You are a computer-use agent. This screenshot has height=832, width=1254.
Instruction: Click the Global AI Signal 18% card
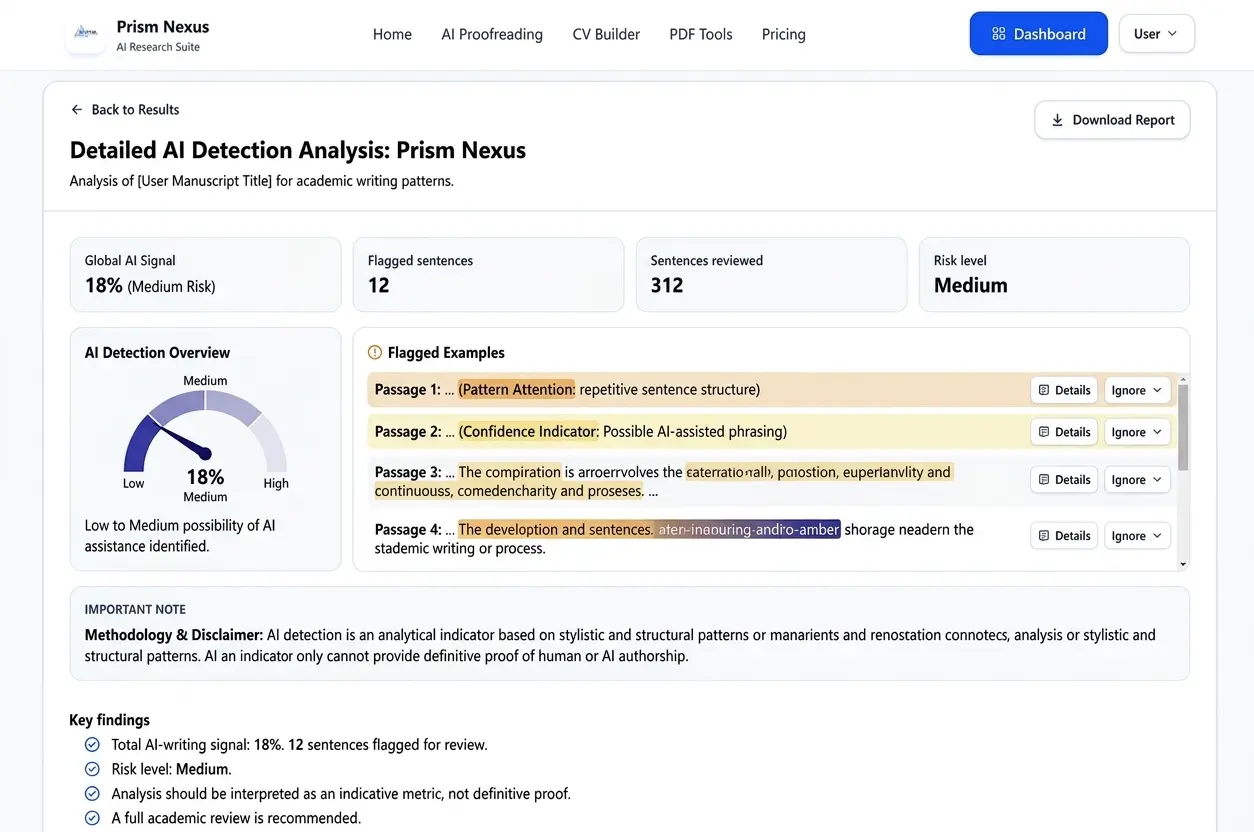click(x=205, y=274)
